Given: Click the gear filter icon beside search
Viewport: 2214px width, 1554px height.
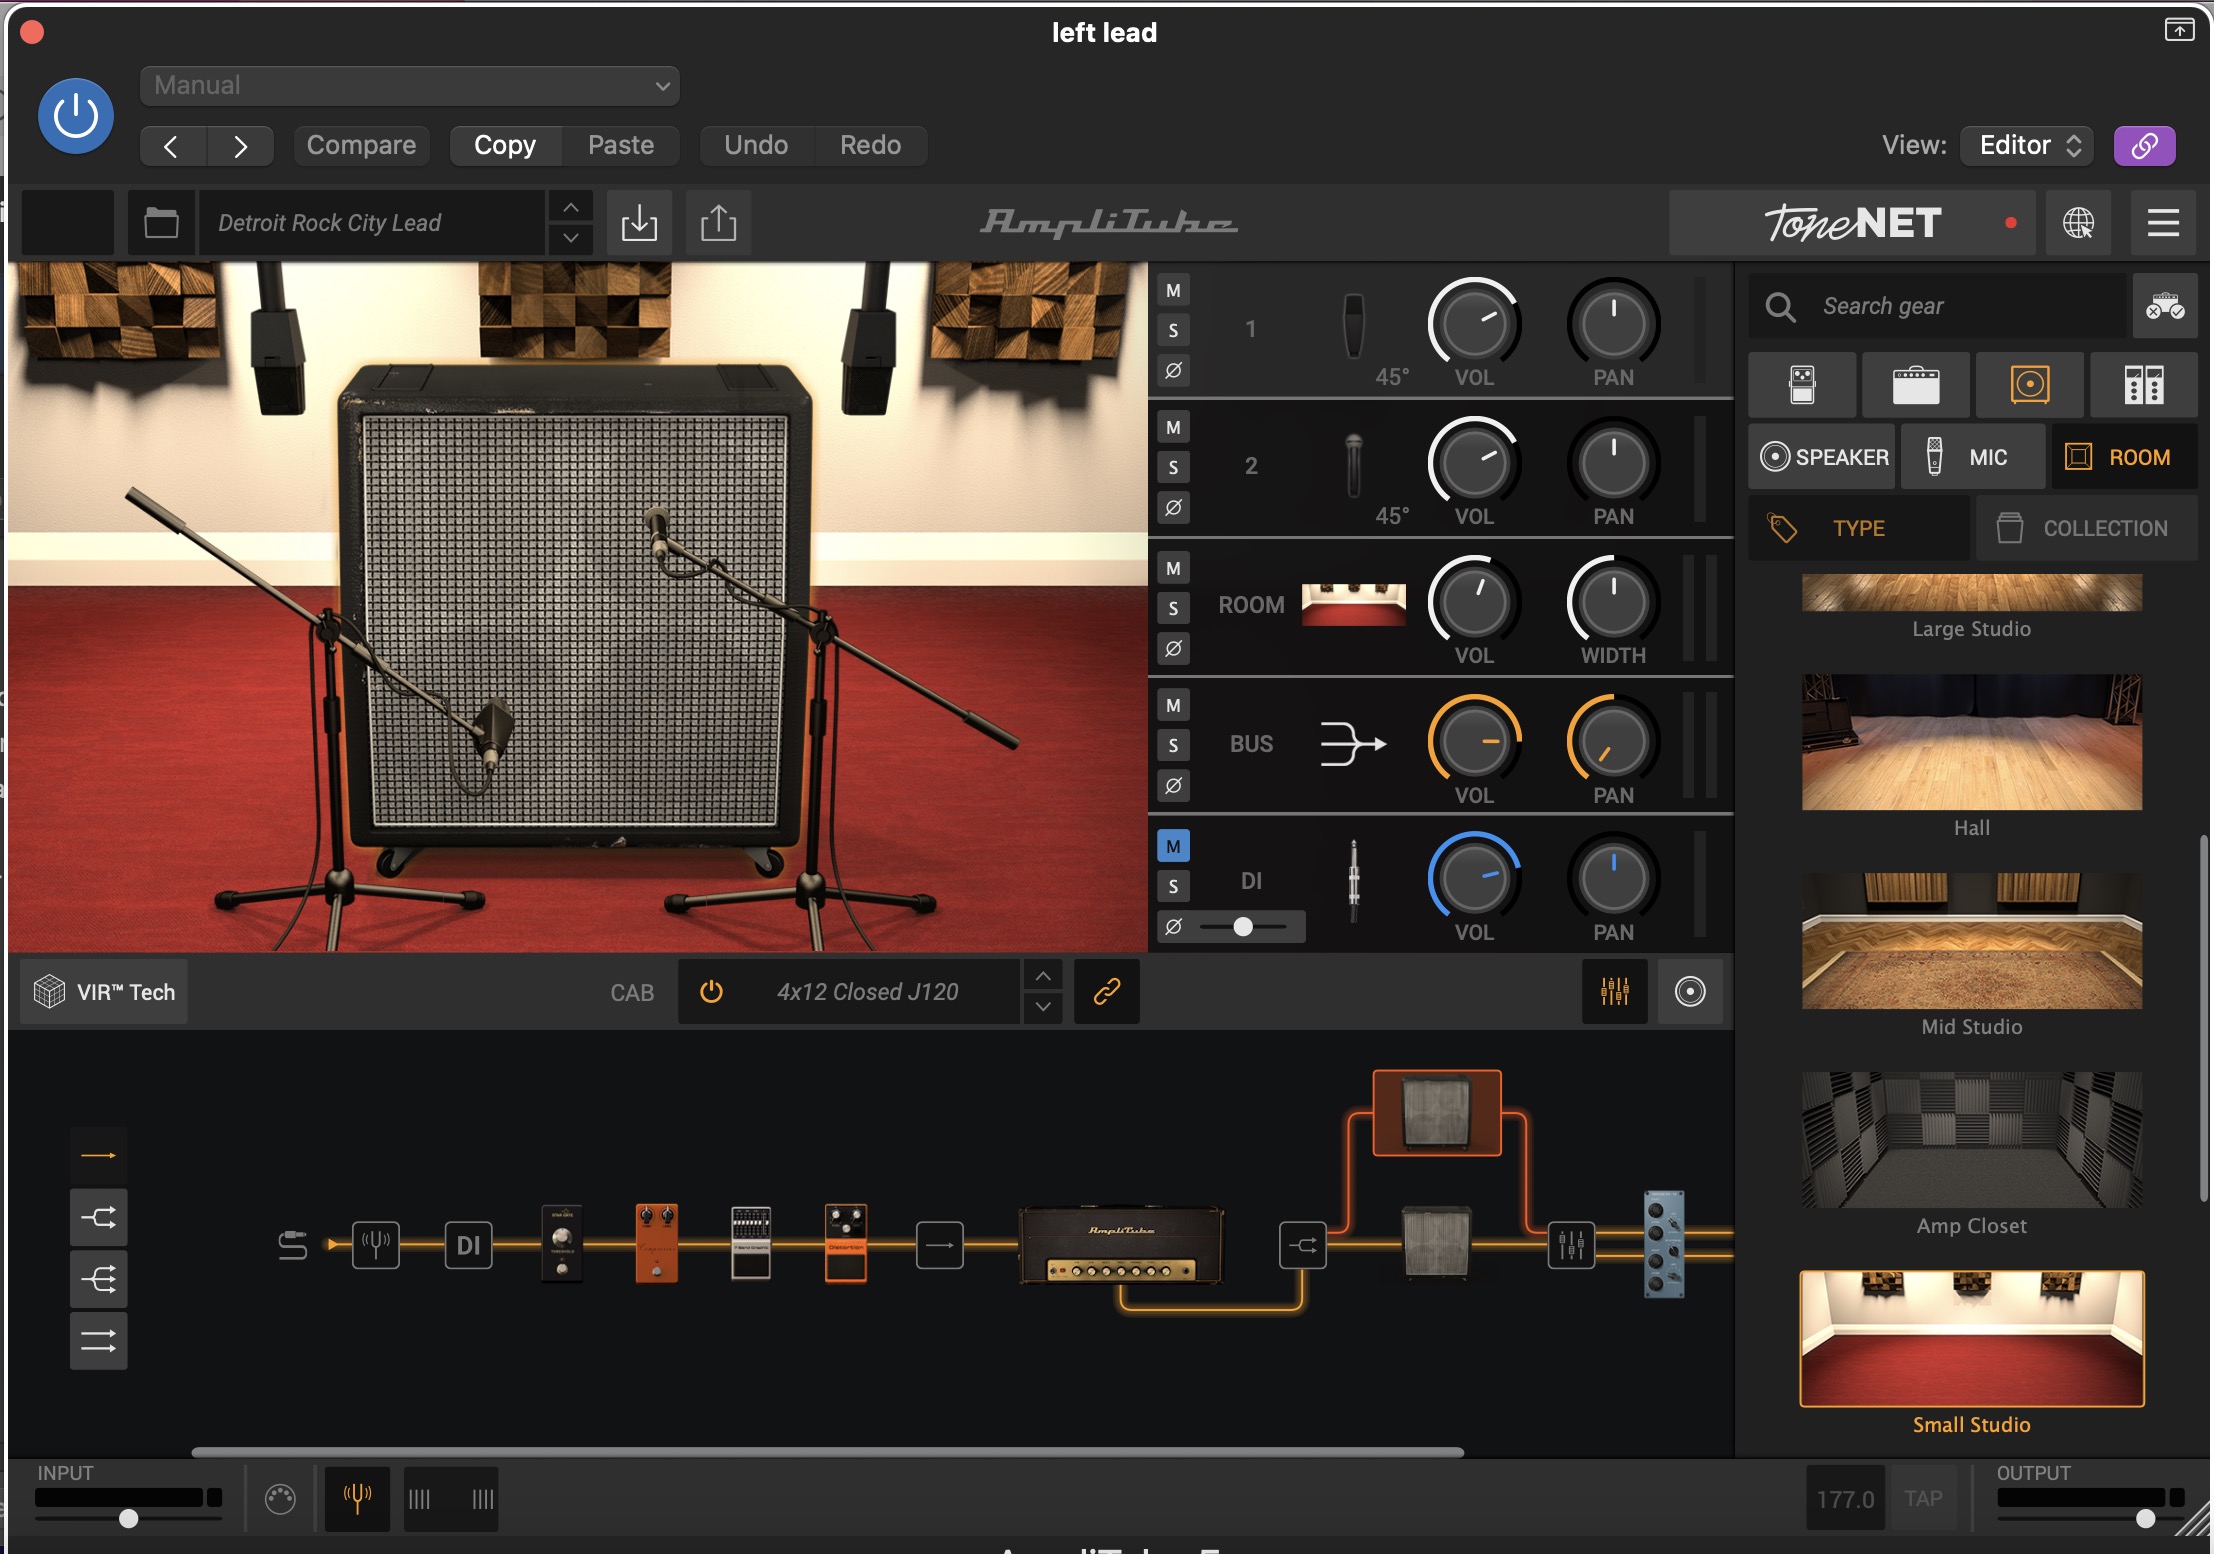Looking at the screenshot, I should coord(2165,306).
